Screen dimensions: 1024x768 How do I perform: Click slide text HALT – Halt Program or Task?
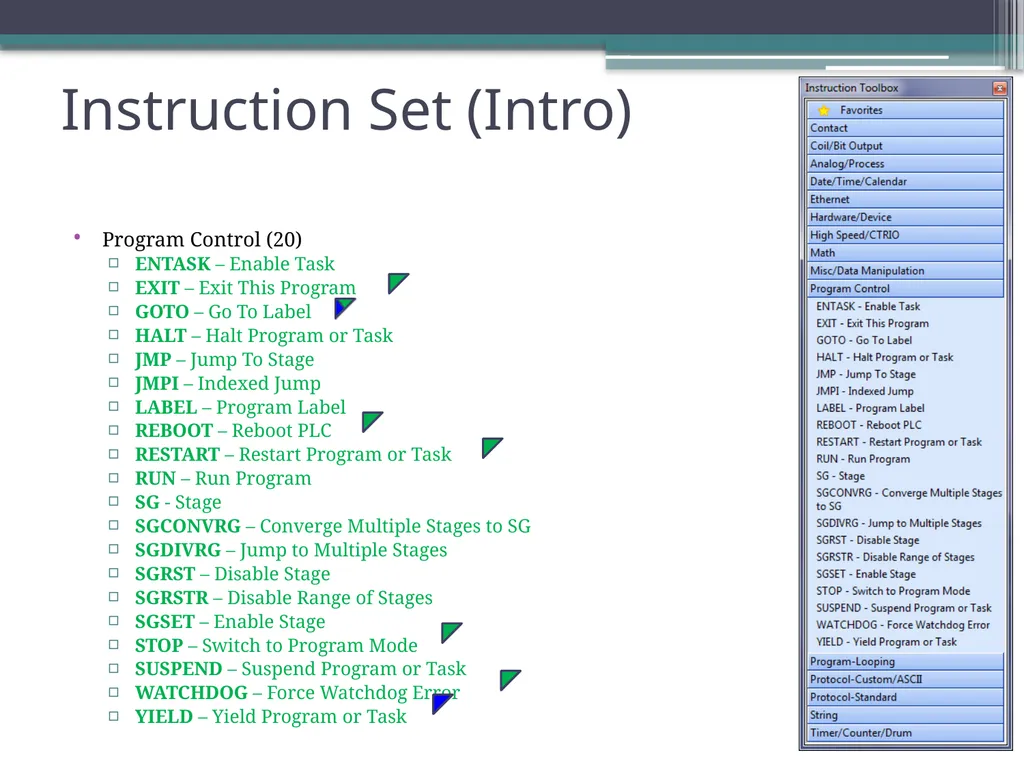tap(264, 336)
